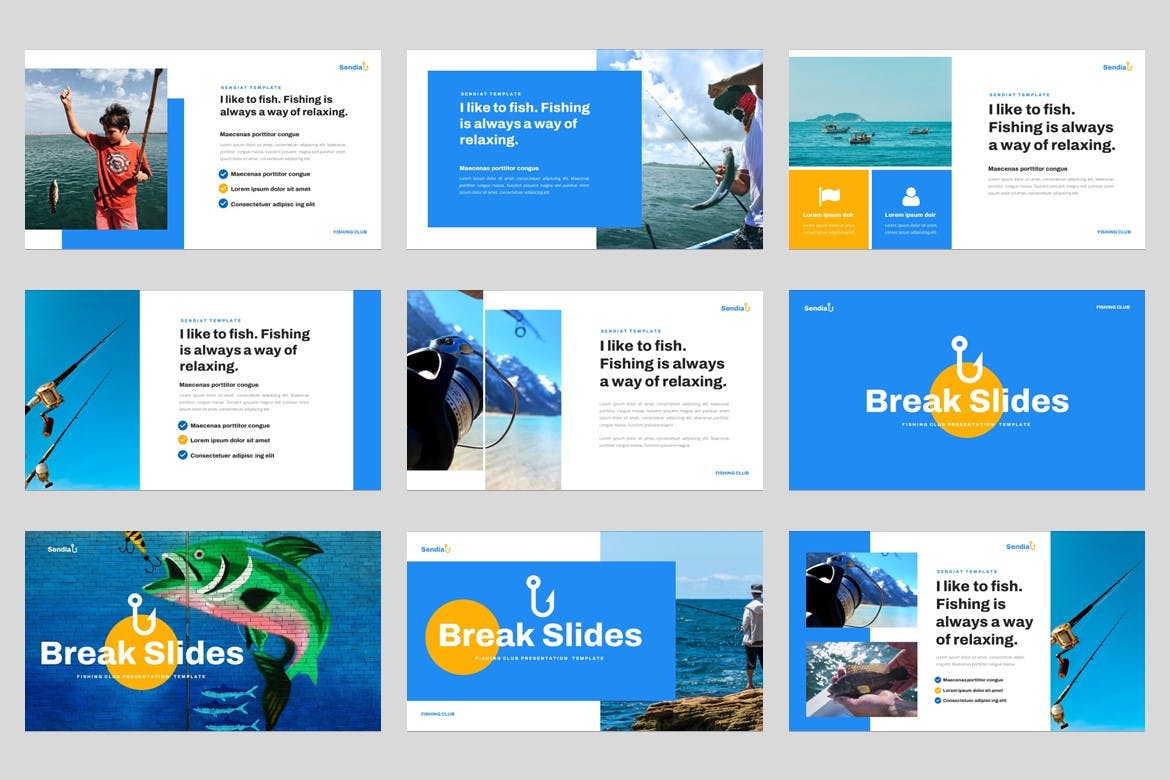
Task: Click the Sendia logo on the solid blue slide
Action: point(818,308)
